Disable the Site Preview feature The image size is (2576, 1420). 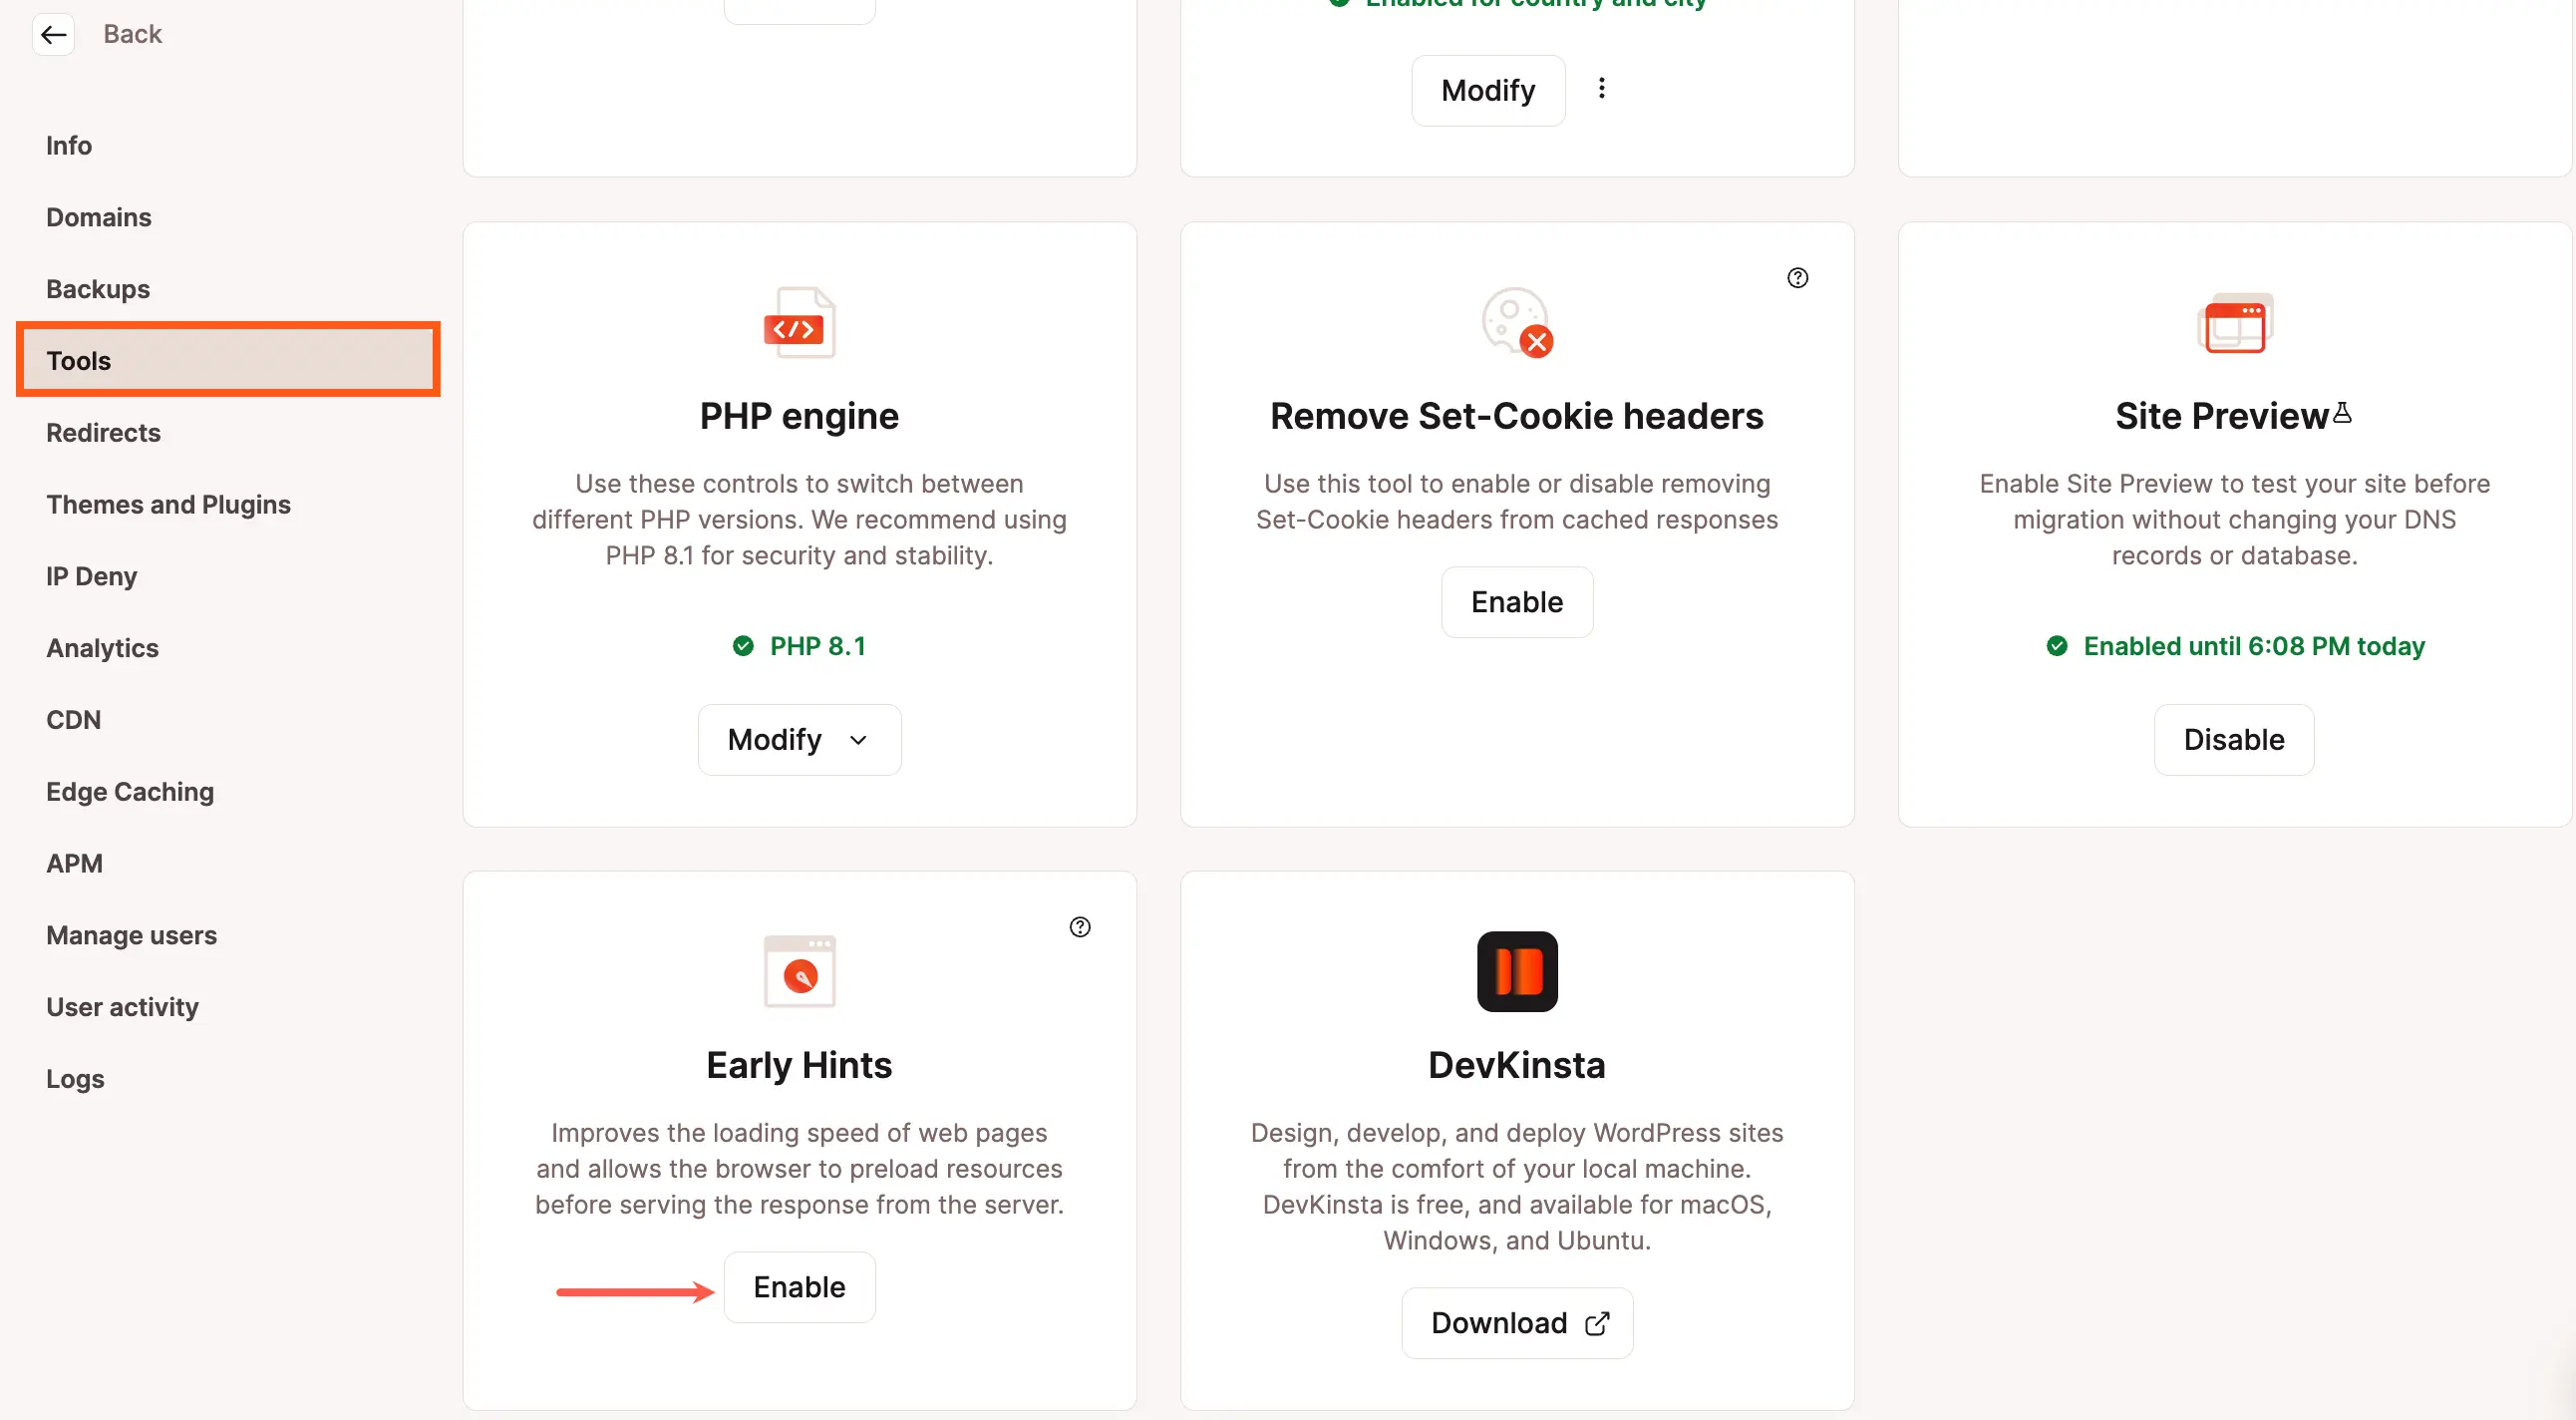coord(2233,738)
